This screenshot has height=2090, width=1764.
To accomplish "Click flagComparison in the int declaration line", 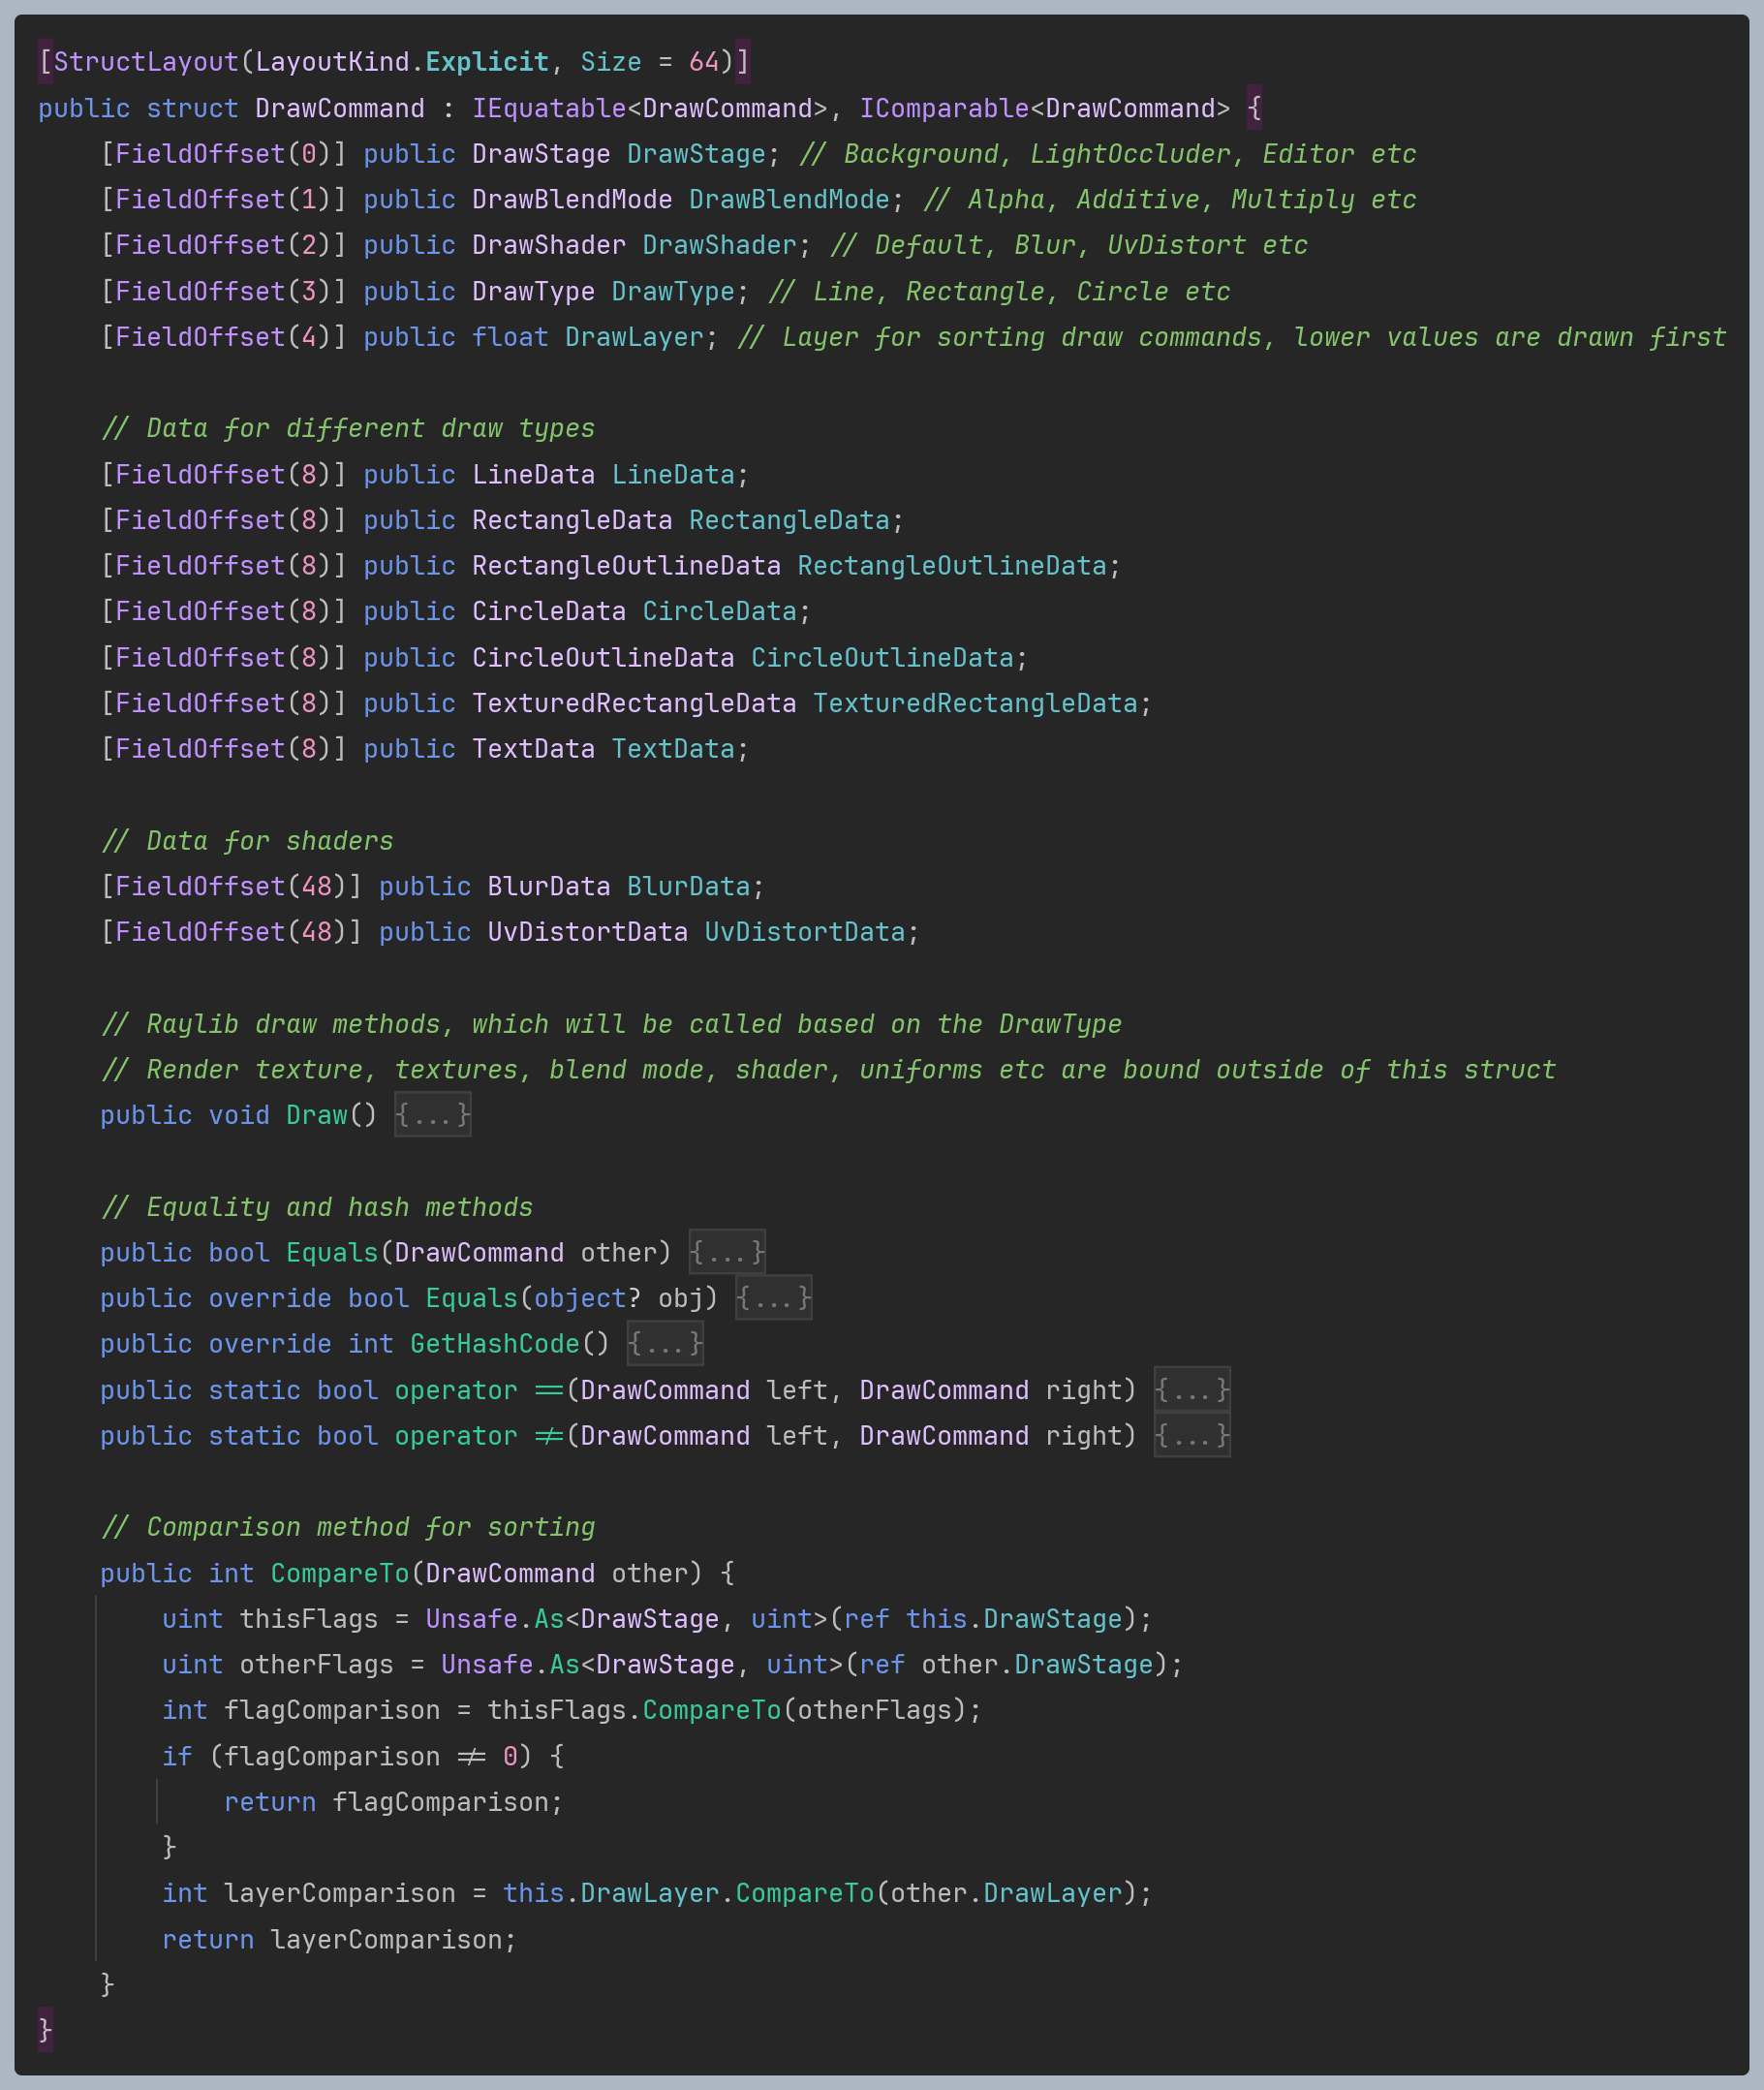I will click(332, 1710).
